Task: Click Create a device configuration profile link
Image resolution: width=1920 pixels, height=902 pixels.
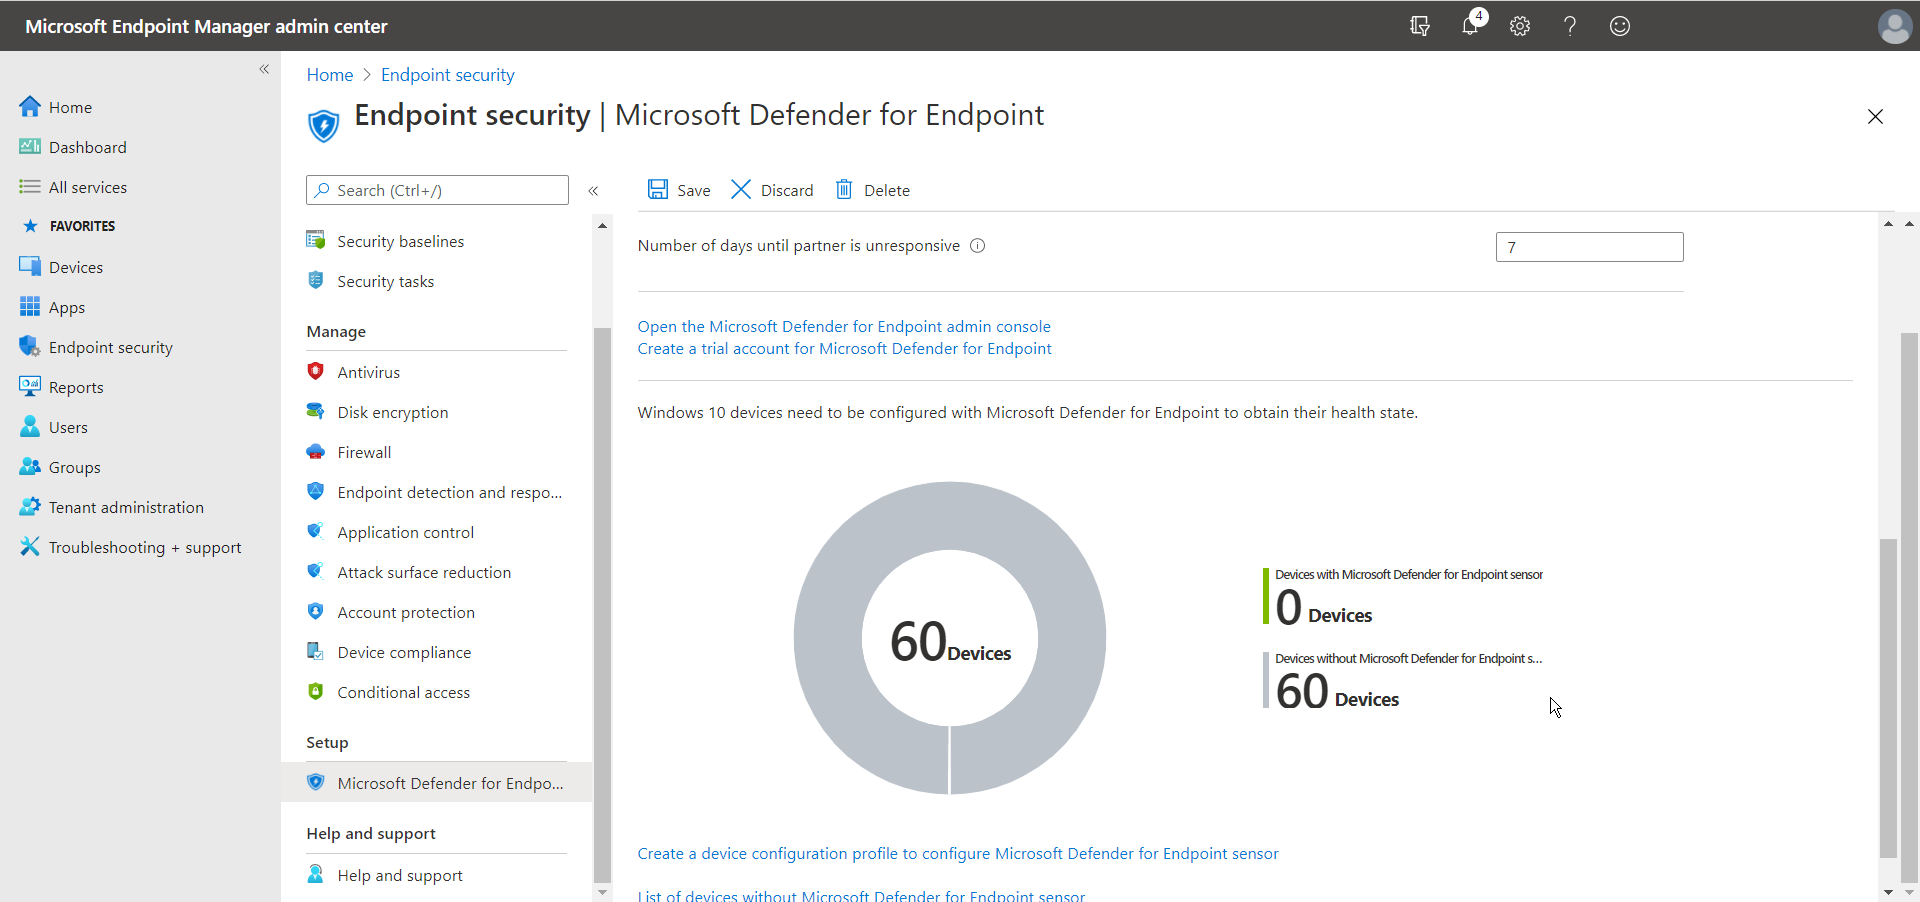Action: pyautogui.click(x=958, y=853)
